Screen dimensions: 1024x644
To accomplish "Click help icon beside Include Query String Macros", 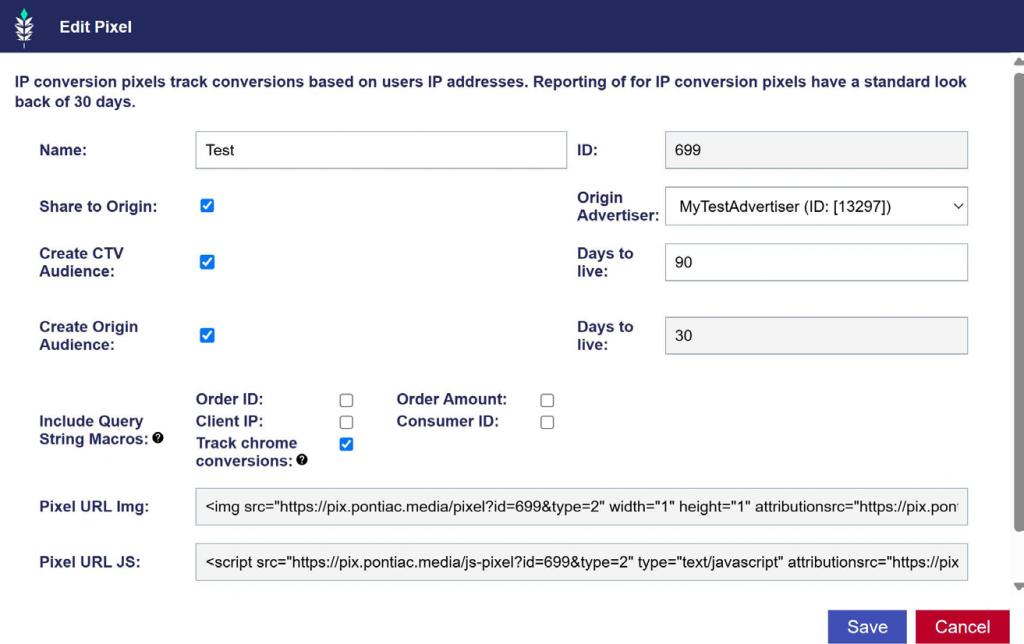I will point(158,438).
